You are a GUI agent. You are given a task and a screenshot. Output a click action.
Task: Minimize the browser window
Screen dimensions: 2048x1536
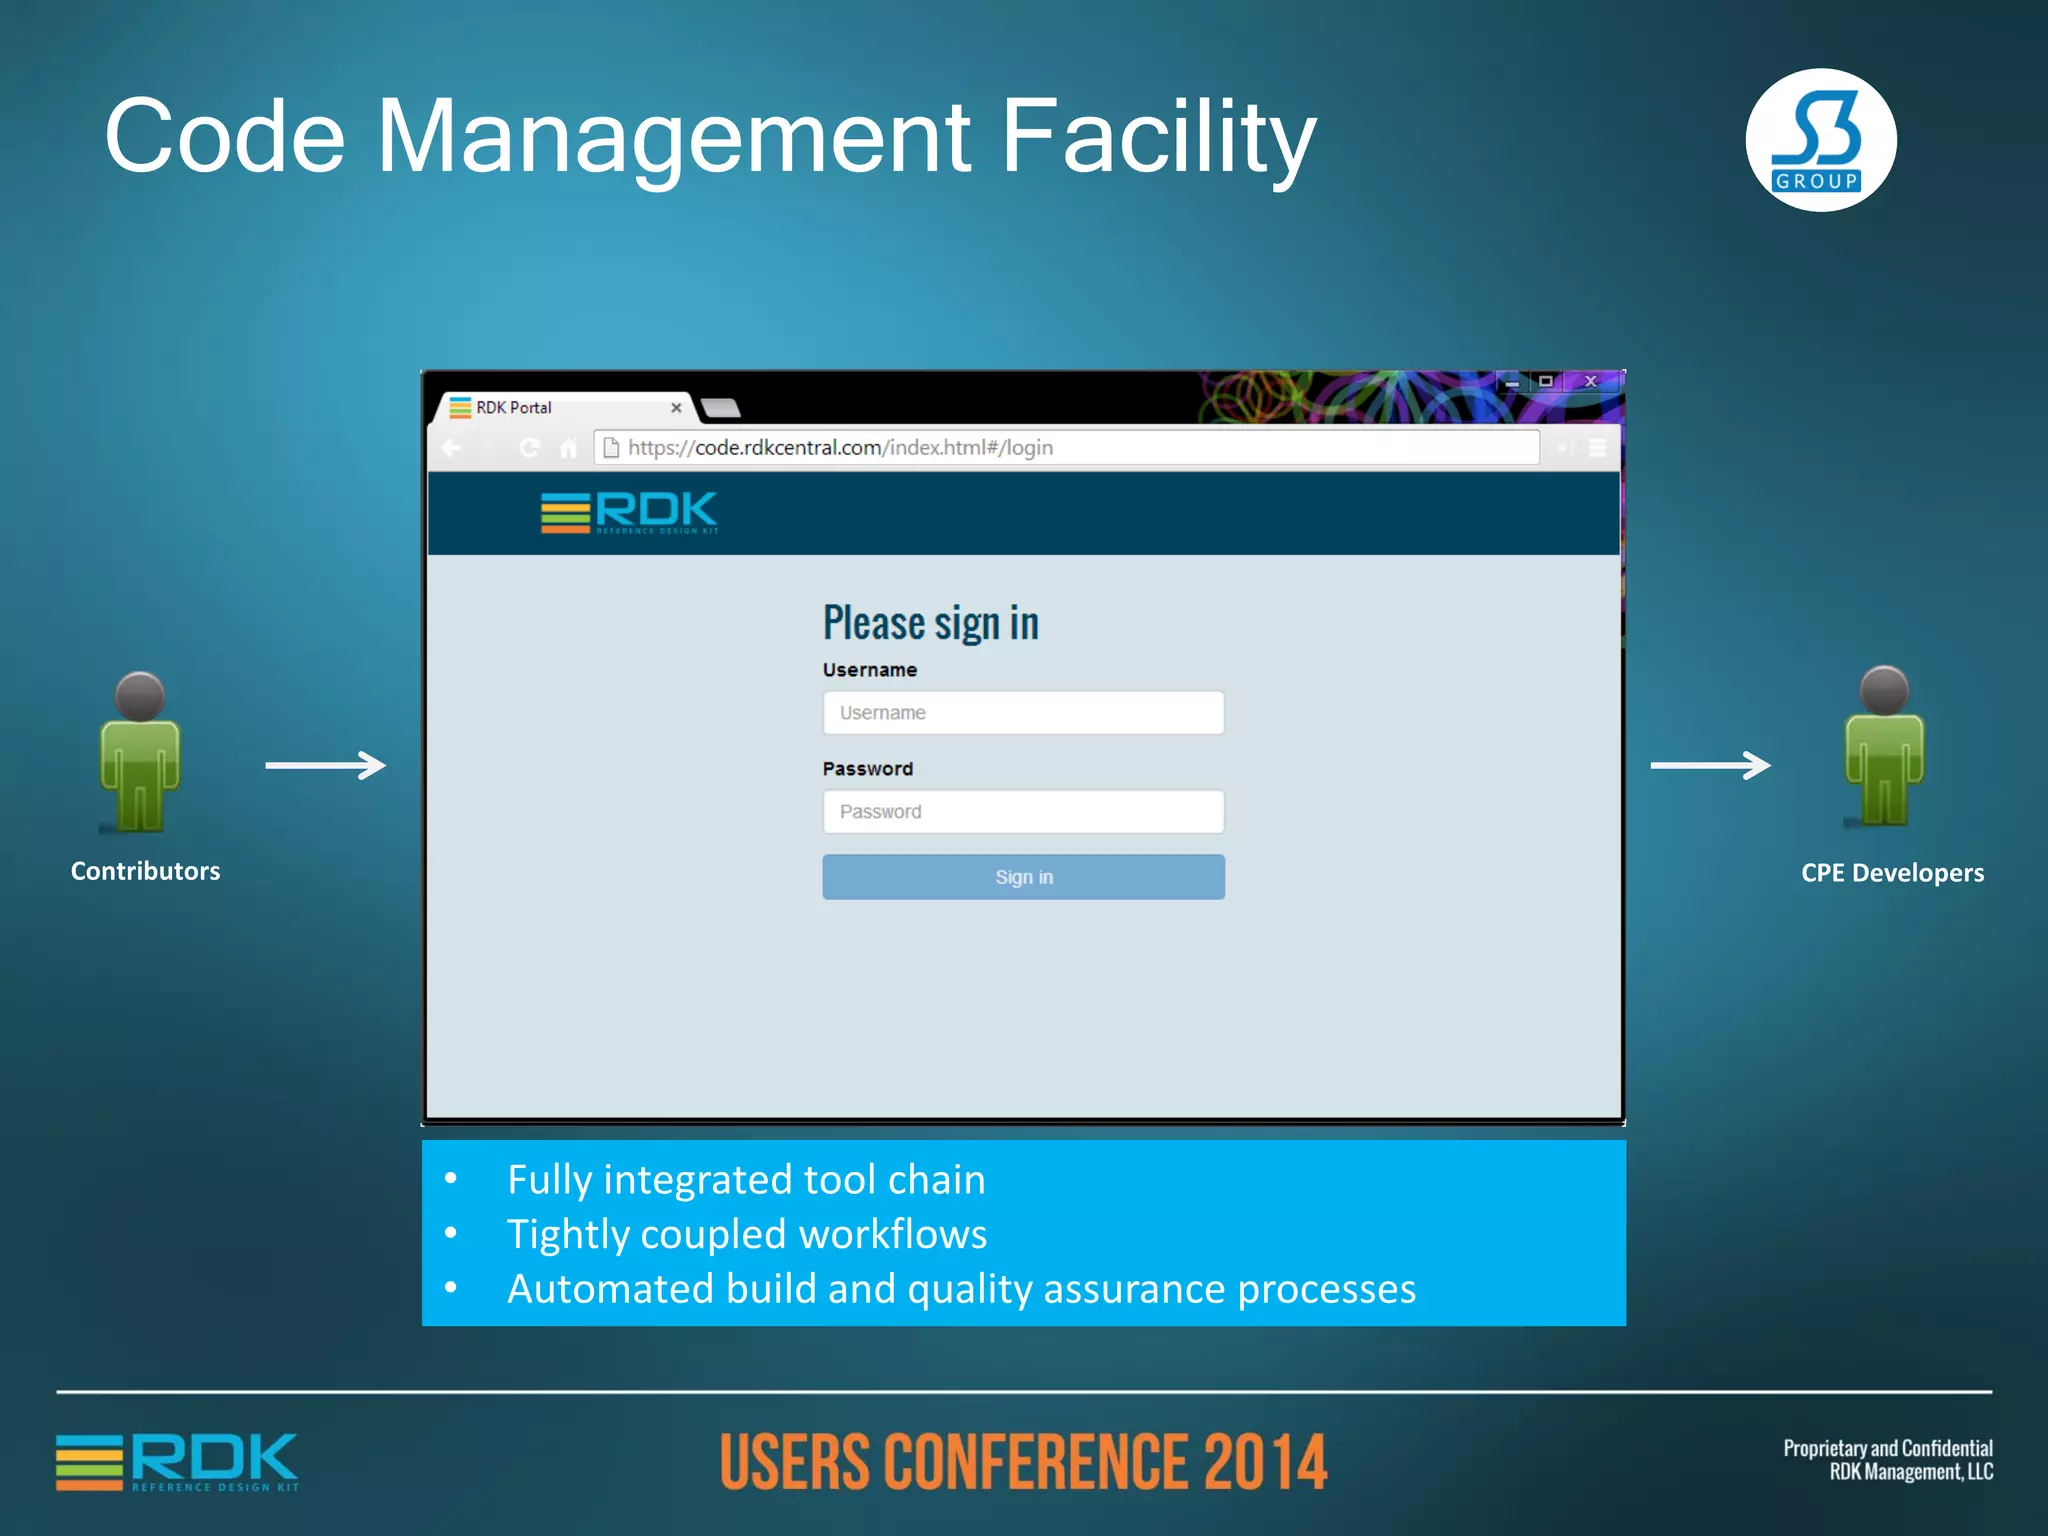click(x=1512, y=382)
